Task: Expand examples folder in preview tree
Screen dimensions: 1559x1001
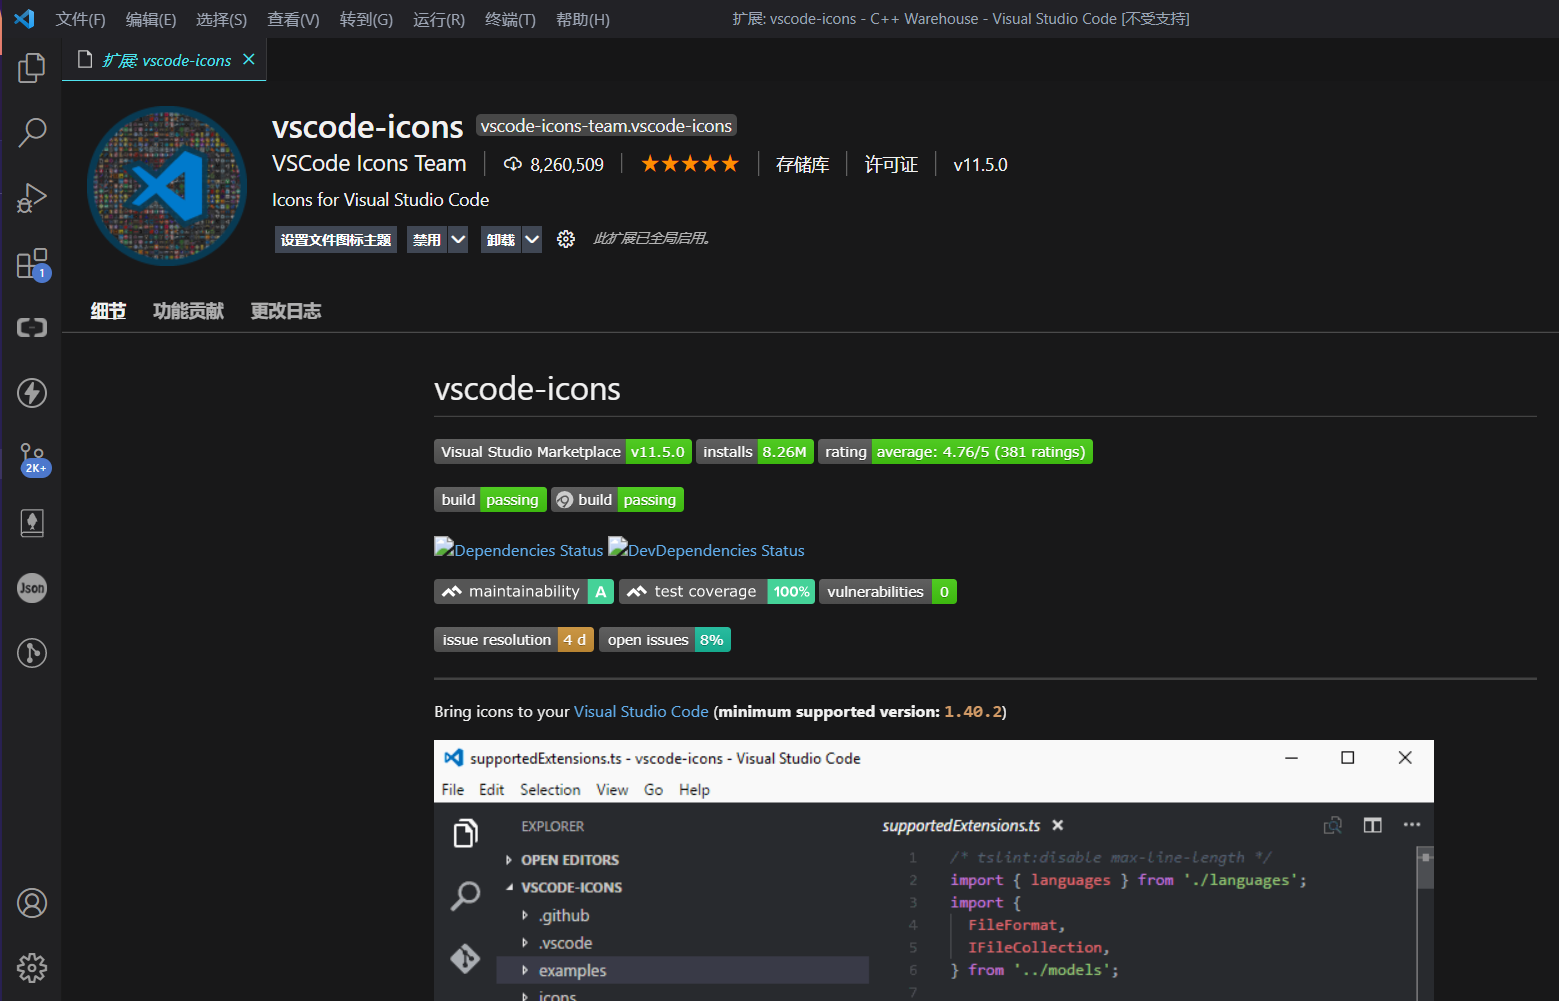Action: point(525,970)
